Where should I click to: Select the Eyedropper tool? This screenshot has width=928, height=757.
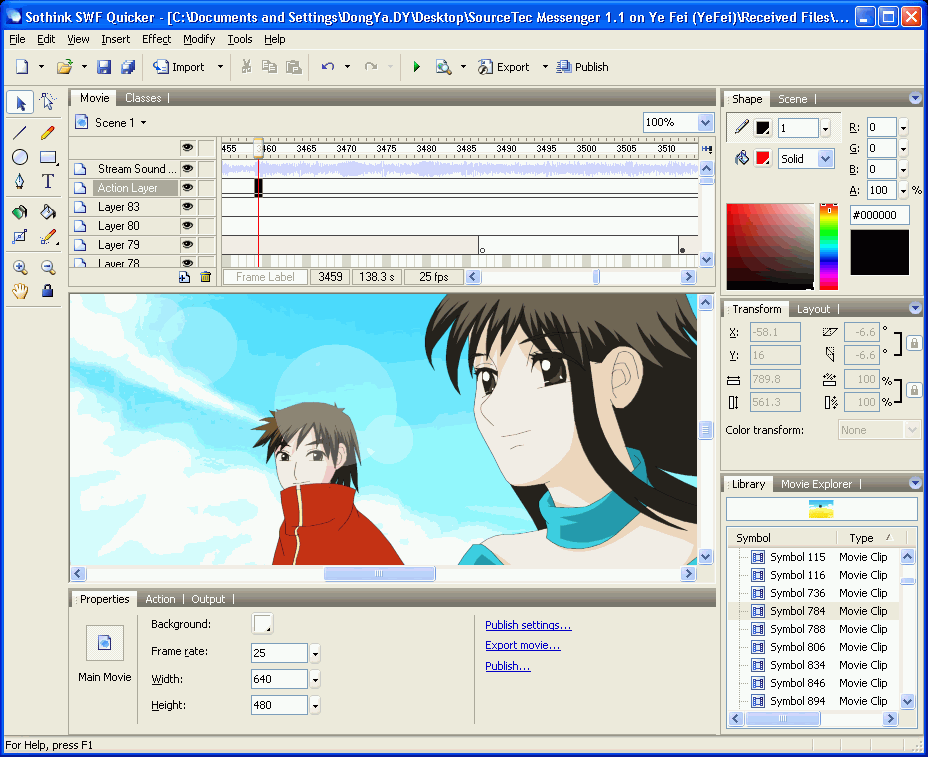[x=48, y=237]
